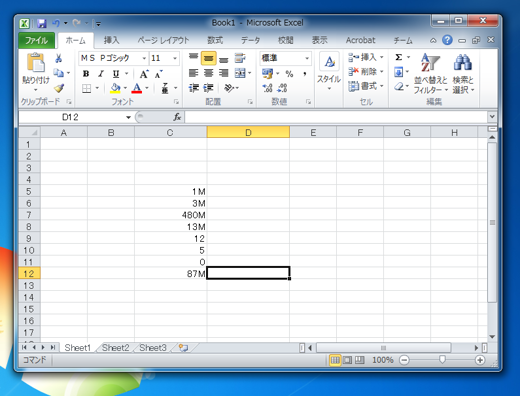The image size is (520, 396).
Task: Open the 挿入 ribbon tab
Action: (x=111, y=40)
